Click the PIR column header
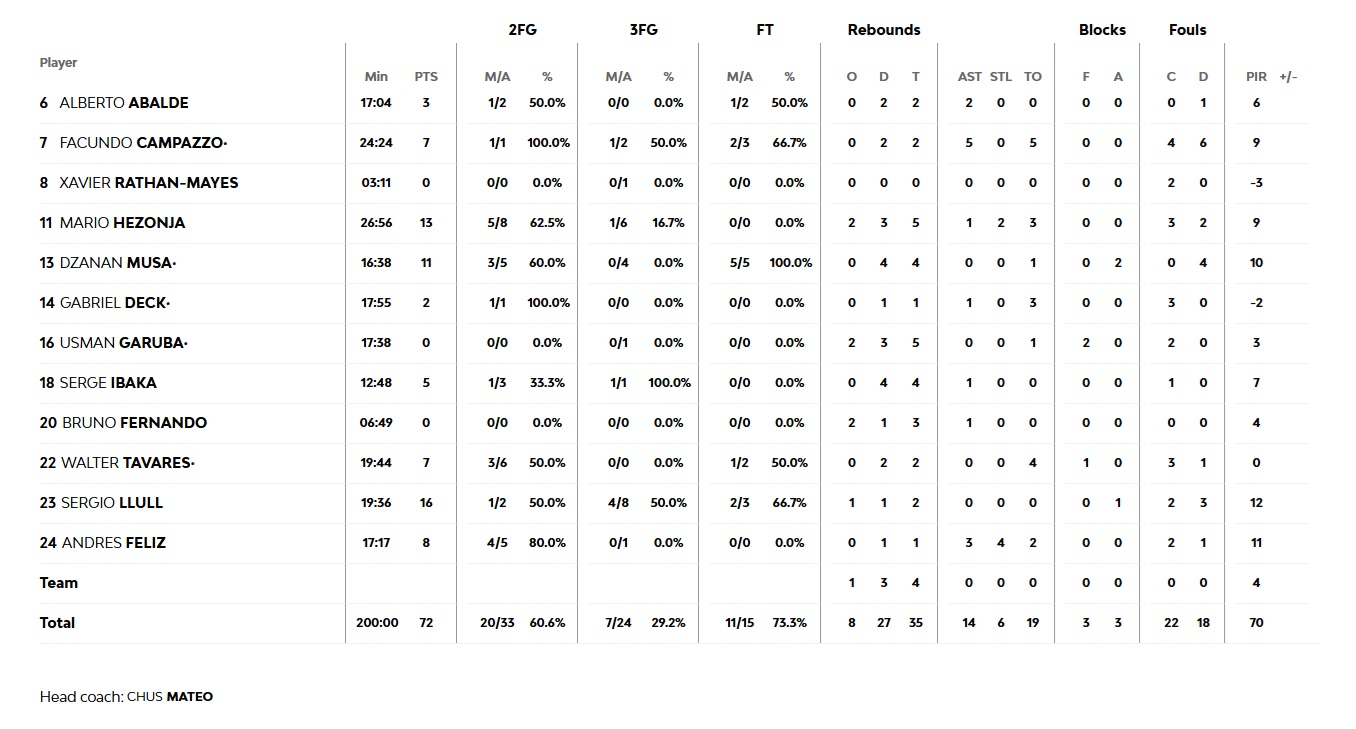 (x=1256, y=77)
